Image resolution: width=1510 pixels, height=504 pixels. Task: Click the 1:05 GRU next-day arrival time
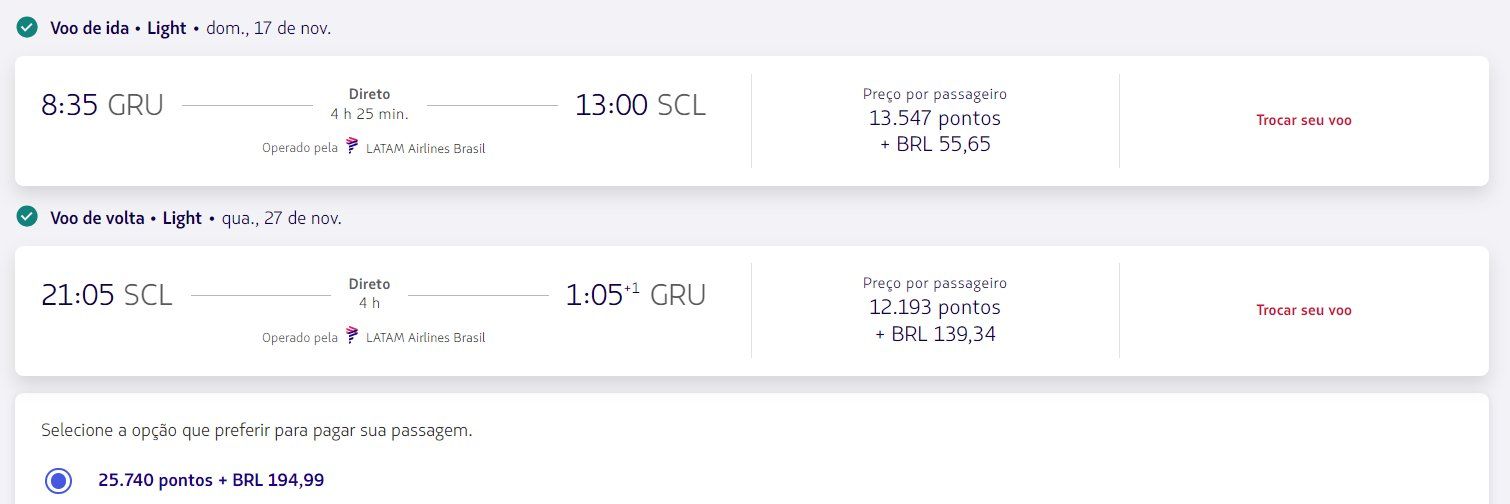[635, 295]
